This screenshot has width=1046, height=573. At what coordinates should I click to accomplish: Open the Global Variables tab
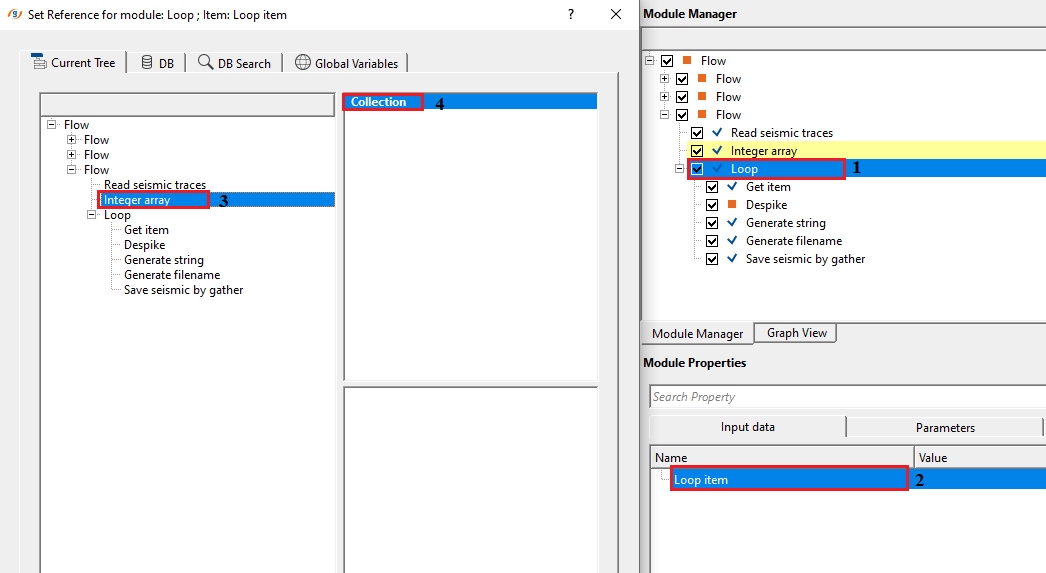tap(346, 63)
